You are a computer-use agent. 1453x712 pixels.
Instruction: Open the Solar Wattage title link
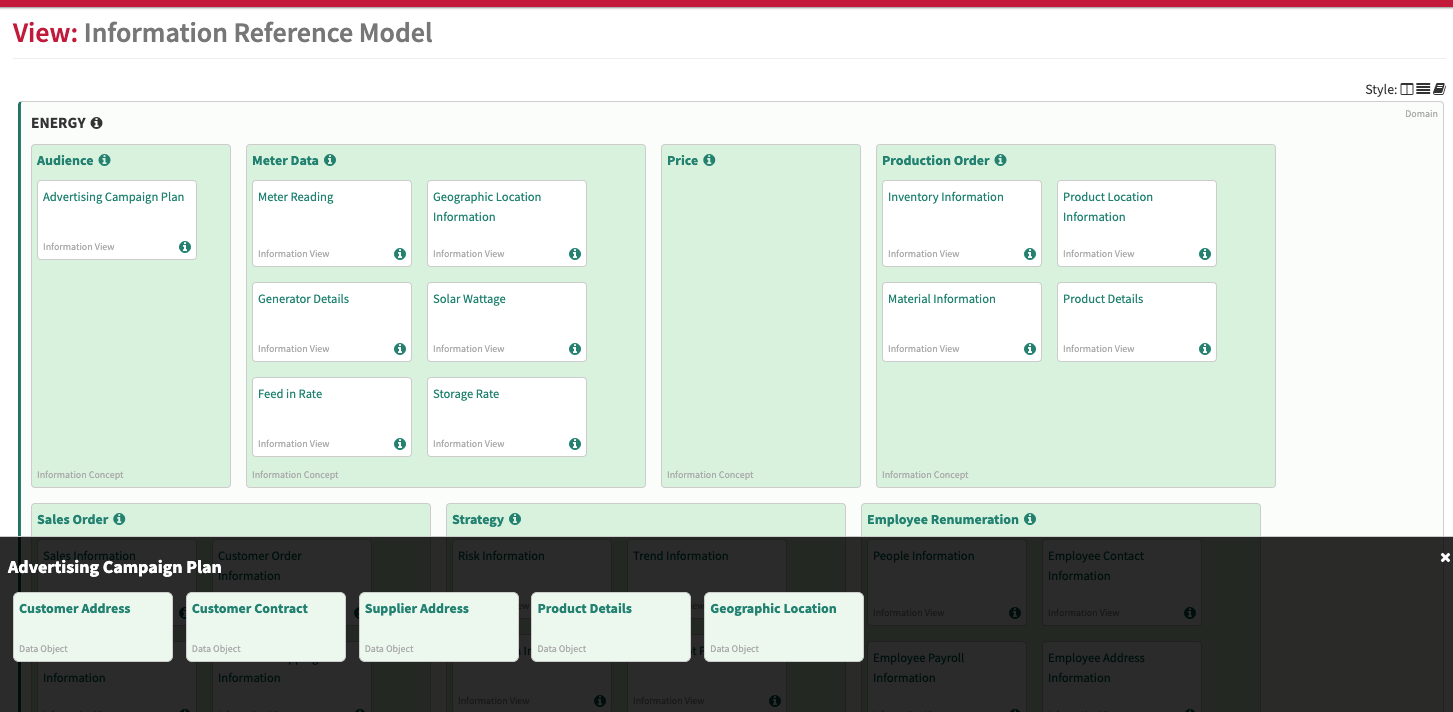469,299
